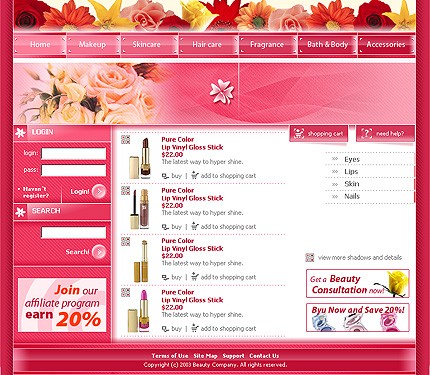Click the square icon beside first product
This screenshot has width=430, height=375.
[125, 140]
